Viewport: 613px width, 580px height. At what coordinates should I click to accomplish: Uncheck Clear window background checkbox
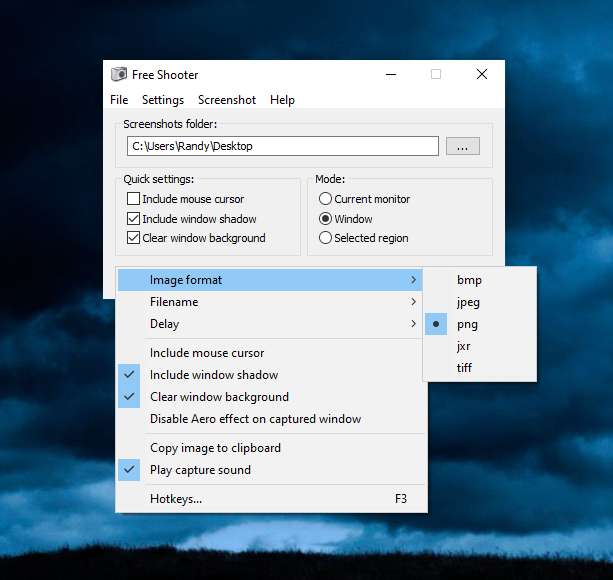click(x=133, y=238)
